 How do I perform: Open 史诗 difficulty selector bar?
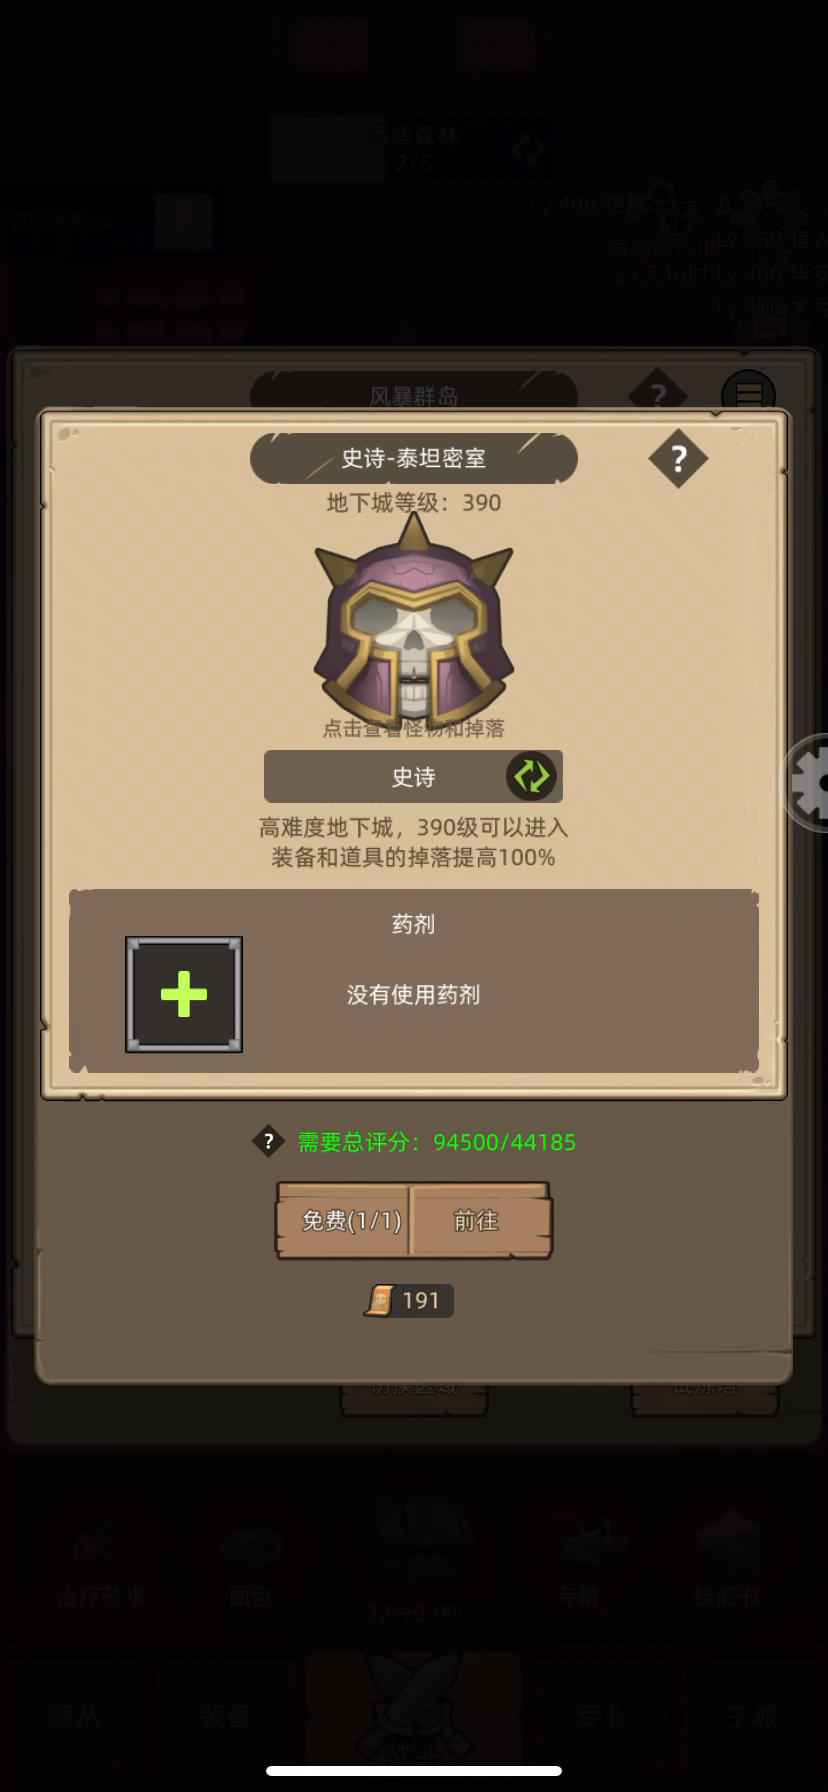pos(413,776)
